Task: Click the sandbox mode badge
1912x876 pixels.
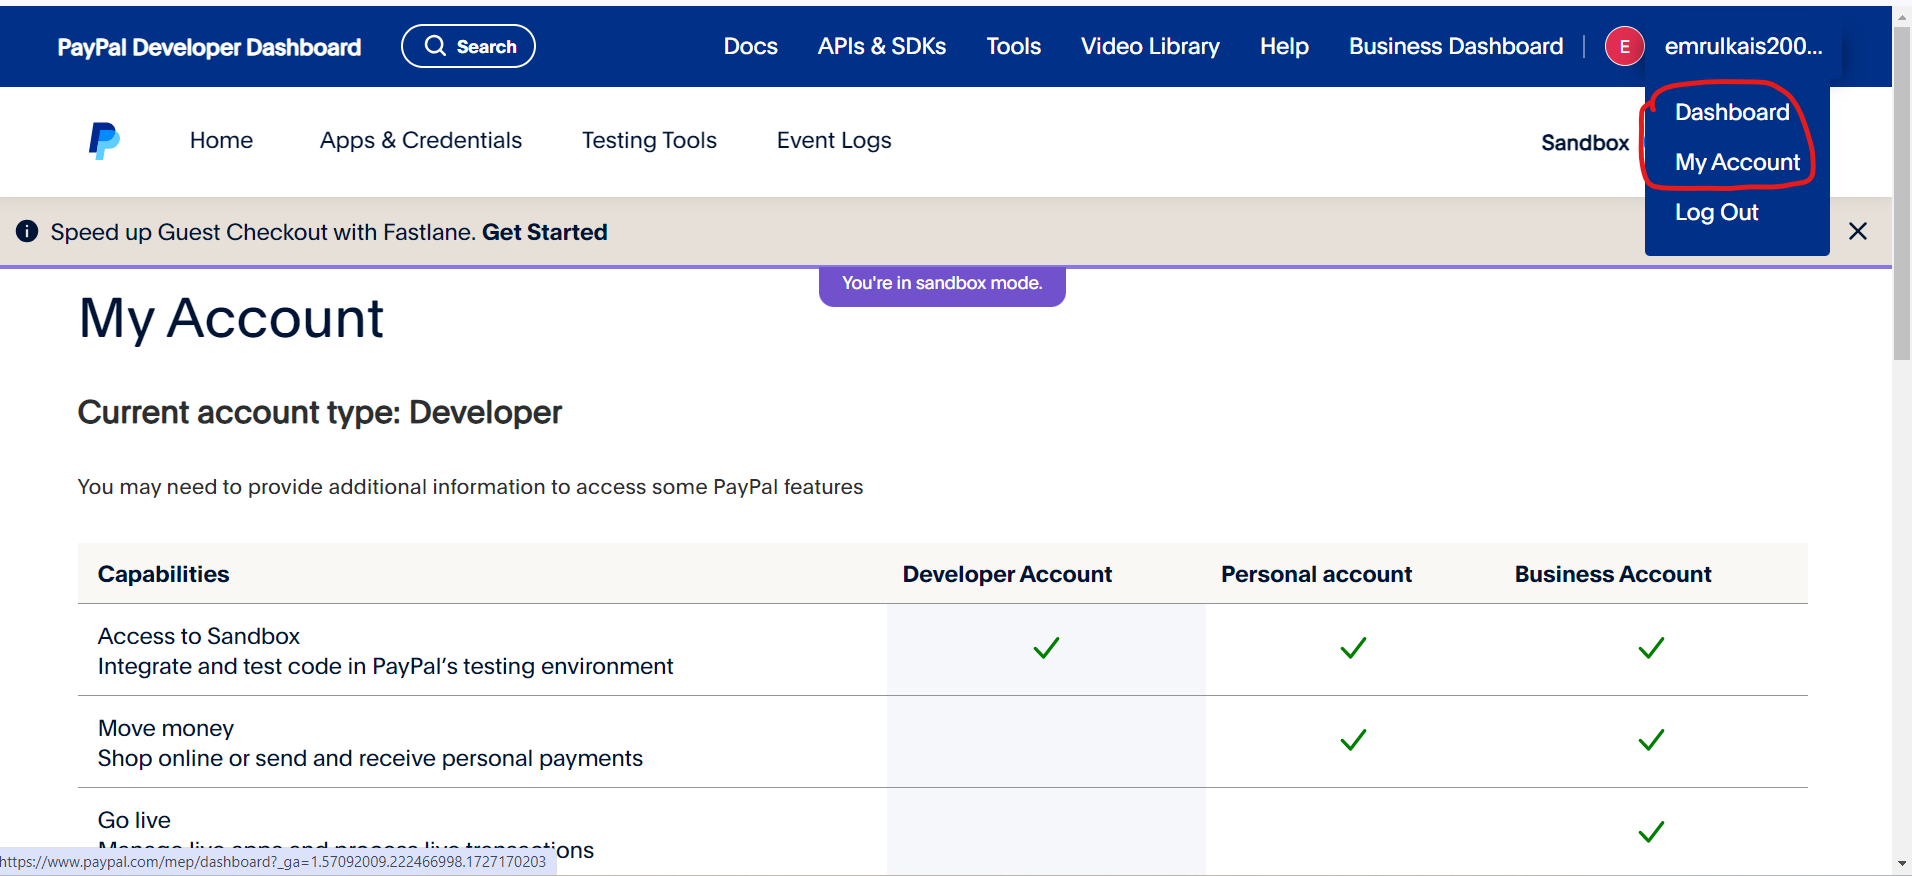Action: point(942,284)
